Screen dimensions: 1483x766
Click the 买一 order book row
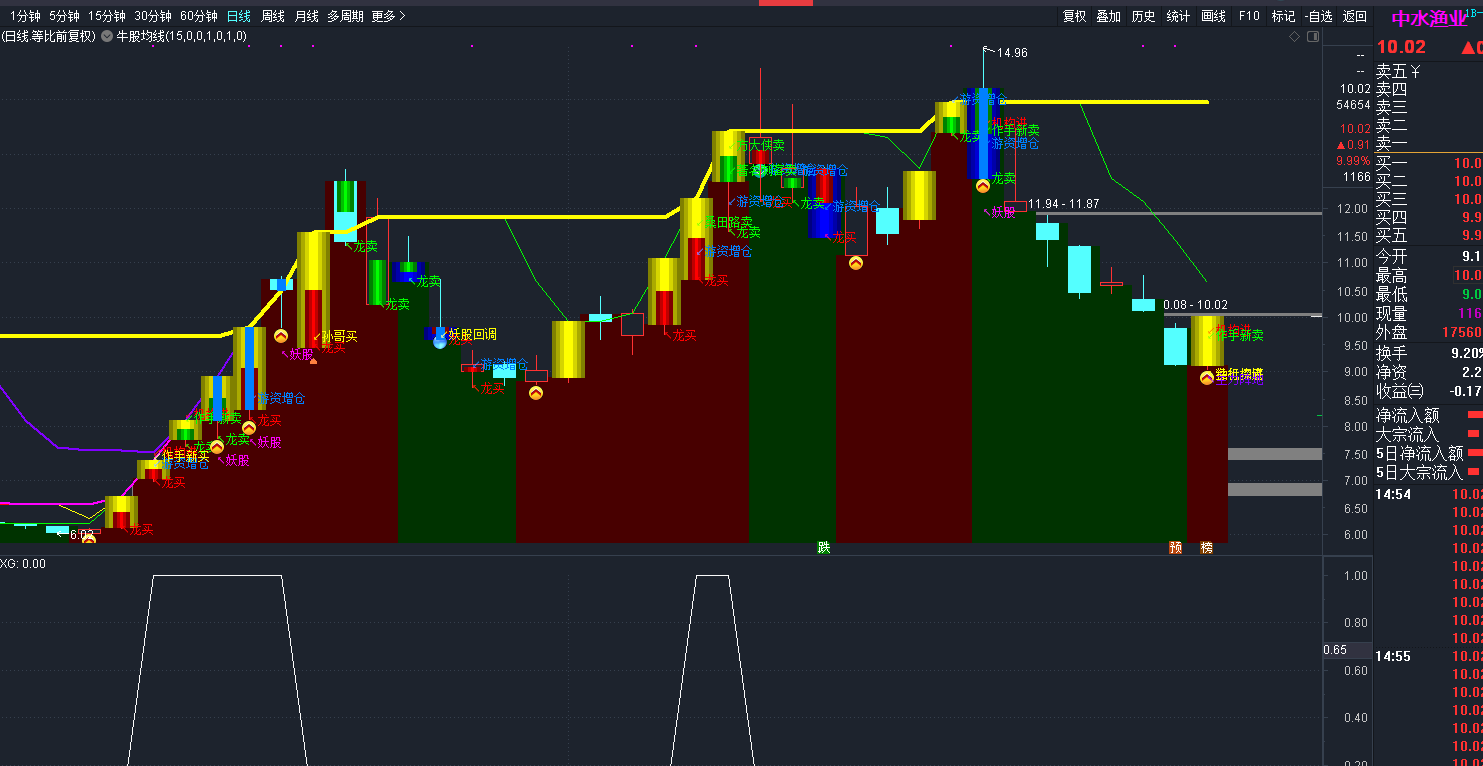click(x=1429, y=163)
